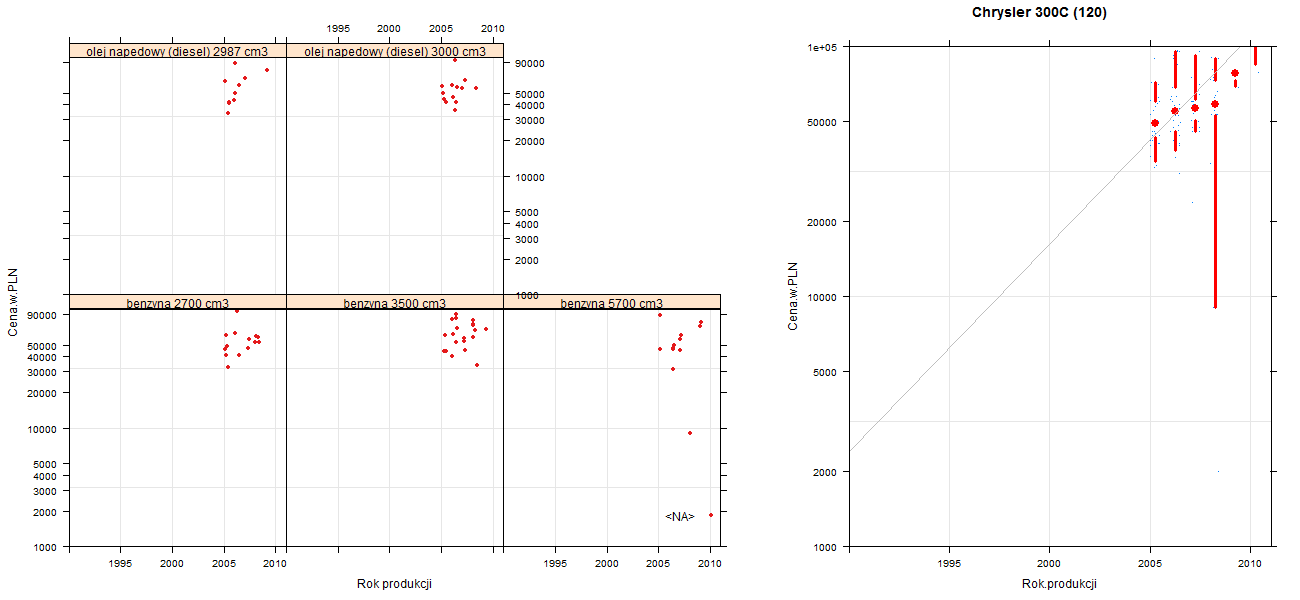Click the "2000" tick below the benzyna 2700 panel
Screen dimensions: 1300x600
[x=172, y=564]
